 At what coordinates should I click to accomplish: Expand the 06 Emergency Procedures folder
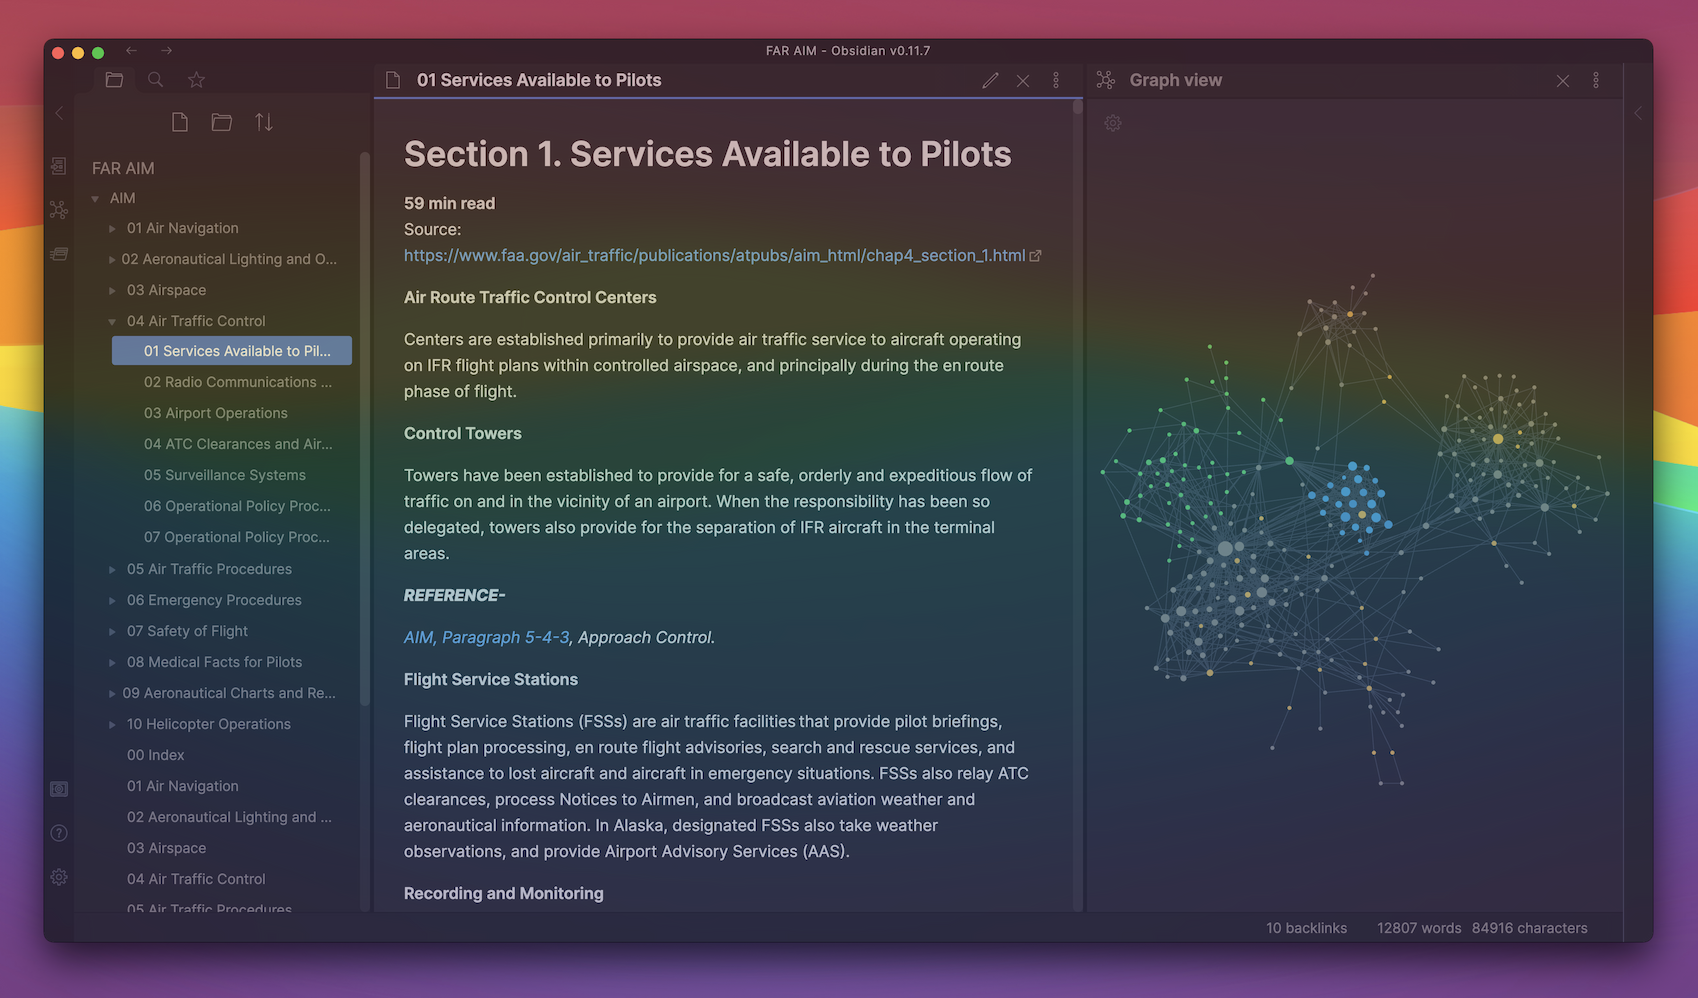coord(112,600)
